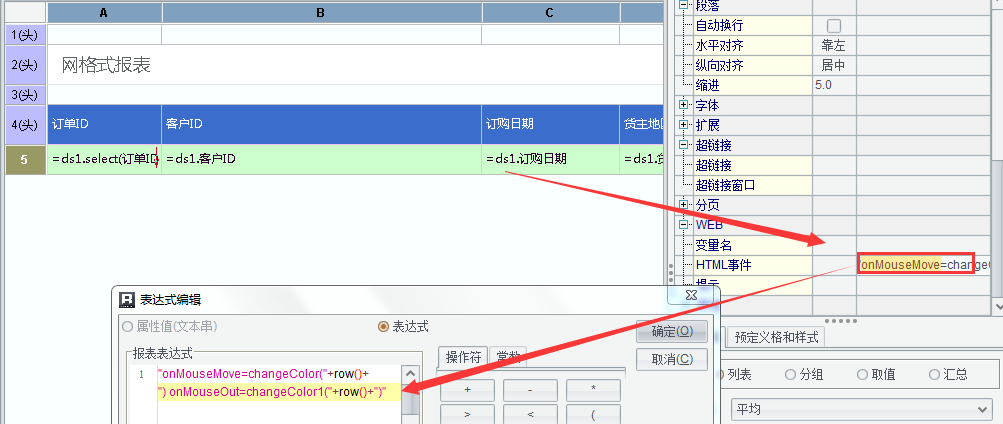Click the onMouseMove expression line
This screenshot has height=424, width=1003.
262,375
